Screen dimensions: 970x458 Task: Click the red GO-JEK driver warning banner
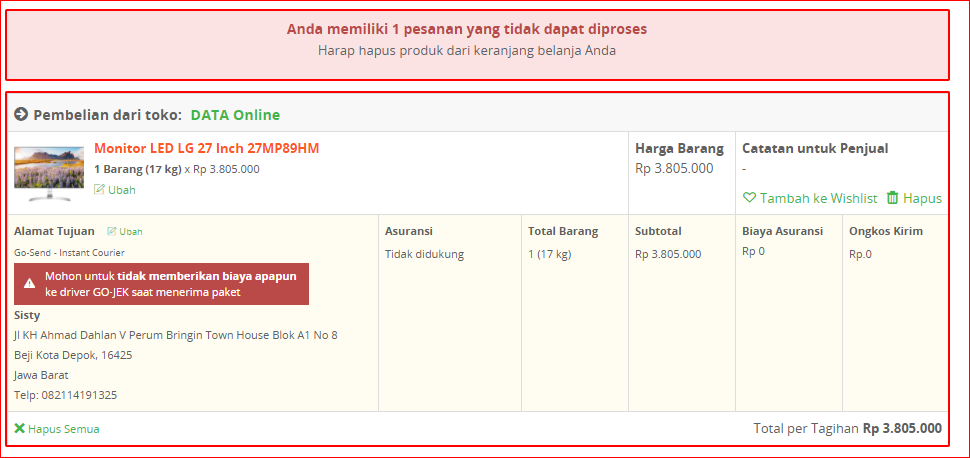[x=161, y=284]
